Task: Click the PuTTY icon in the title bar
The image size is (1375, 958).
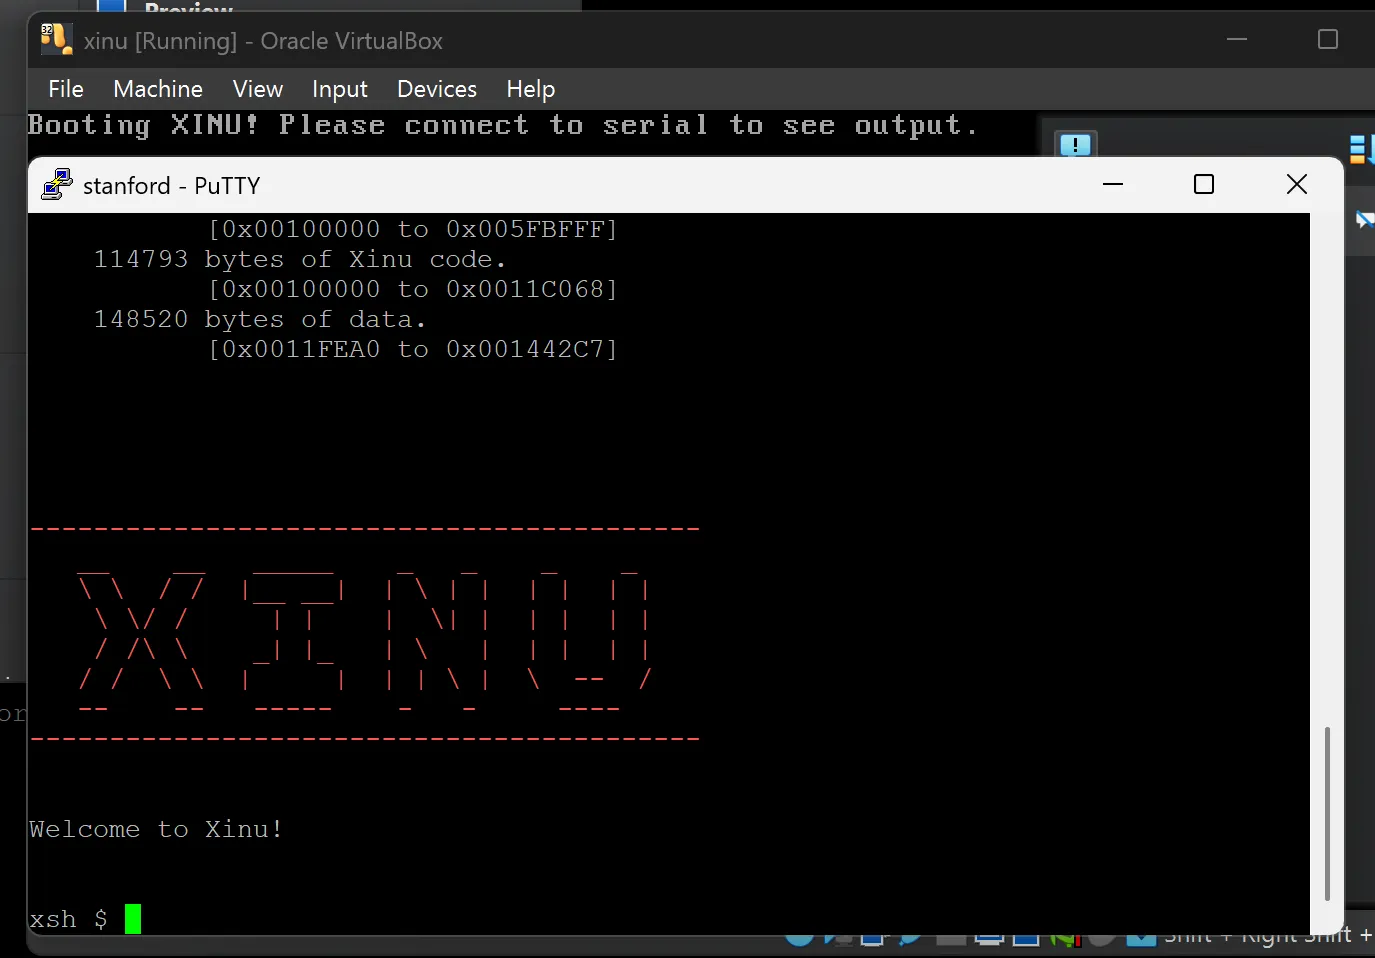Action: point(56,184)
